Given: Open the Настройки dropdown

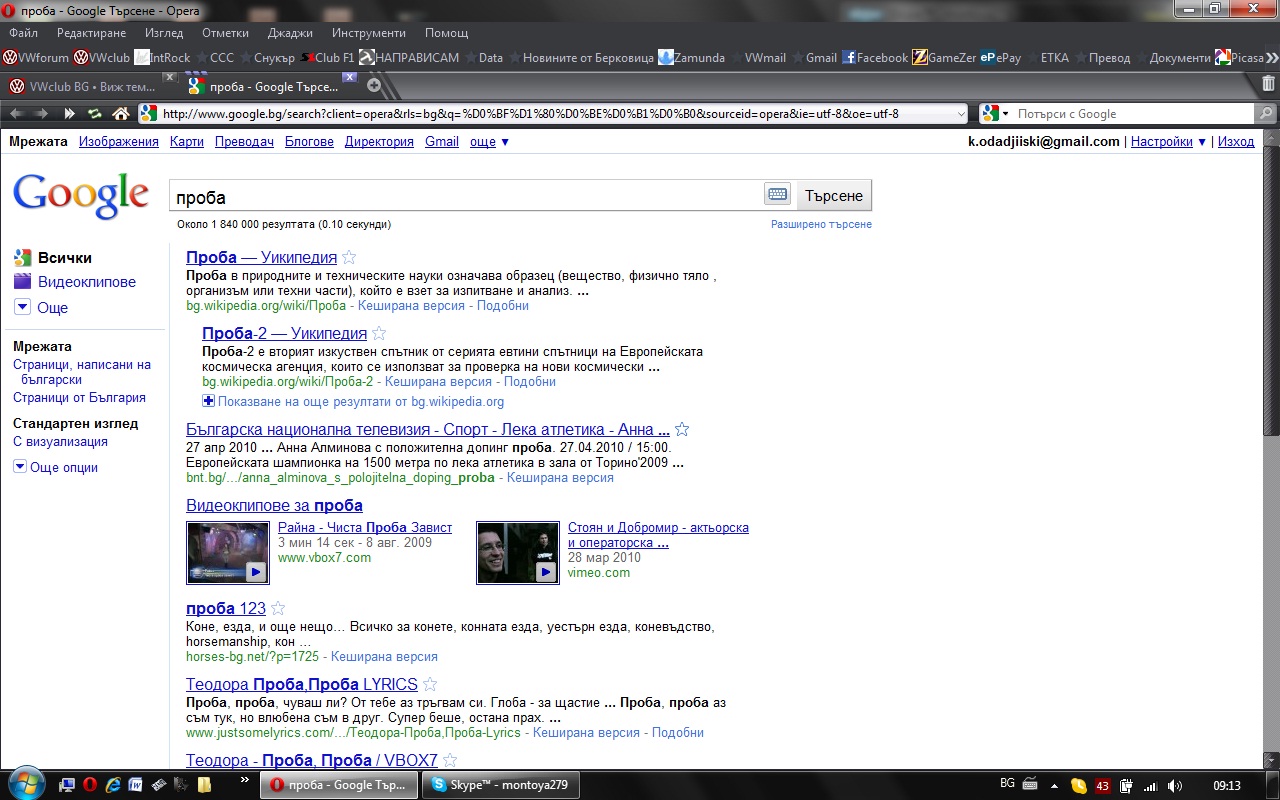Looking at the screenshot, I should click(1168, 142).
